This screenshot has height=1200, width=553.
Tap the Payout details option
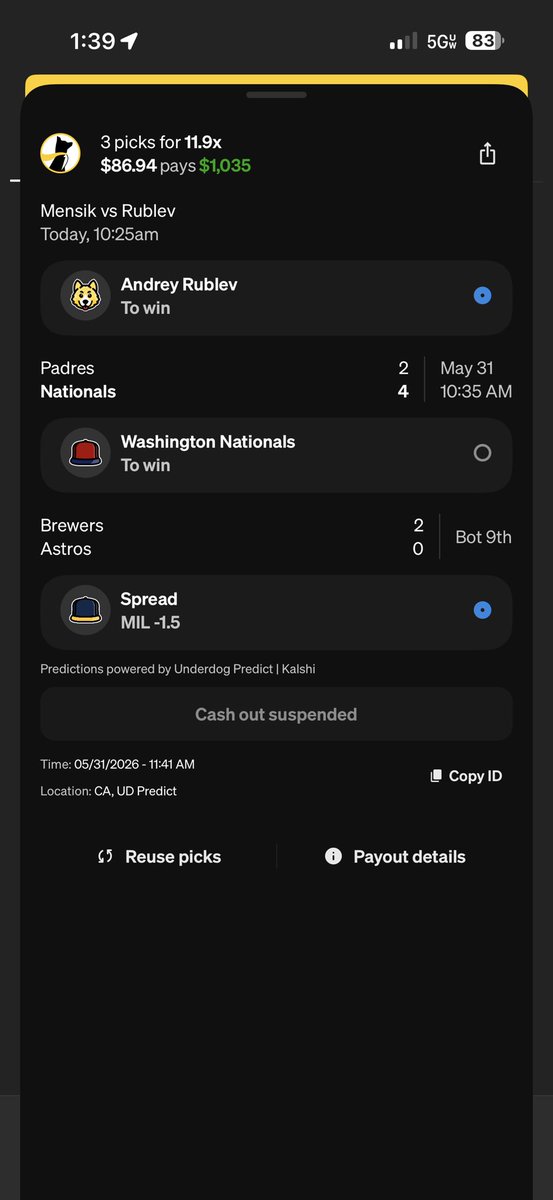point(396,857)
